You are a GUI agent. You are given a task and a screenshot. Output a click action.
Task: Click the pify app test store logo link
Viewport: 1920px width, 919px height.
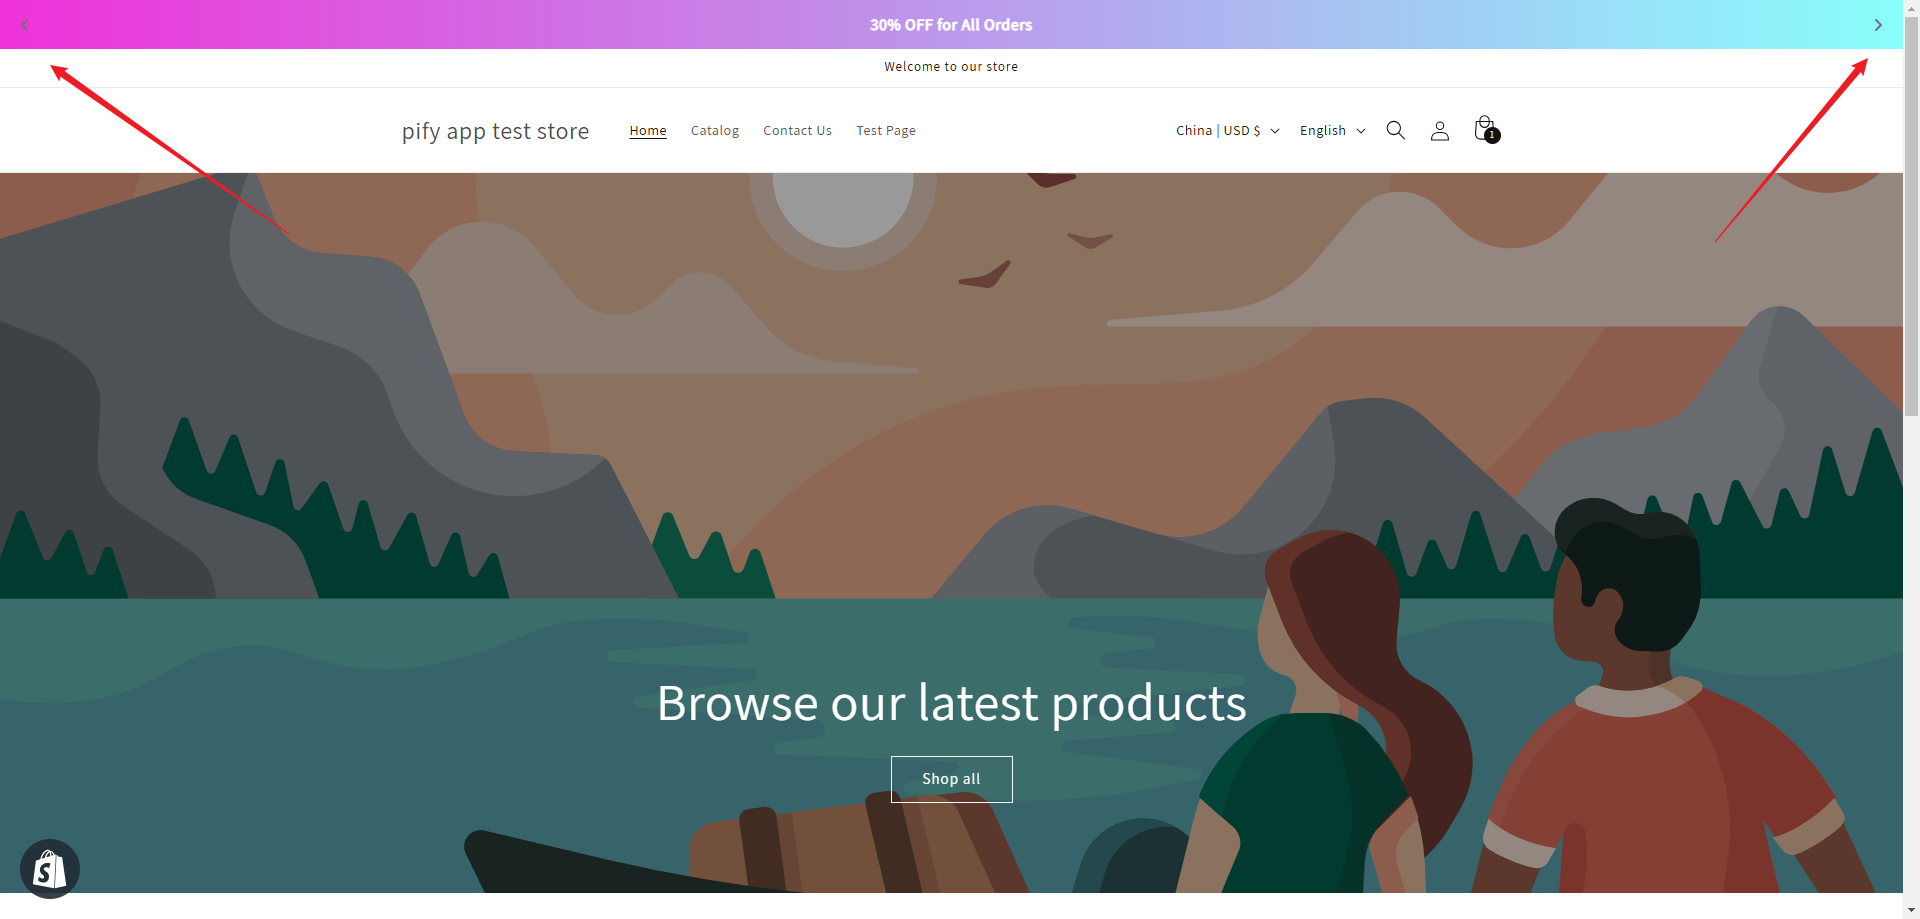pos(495,131)
